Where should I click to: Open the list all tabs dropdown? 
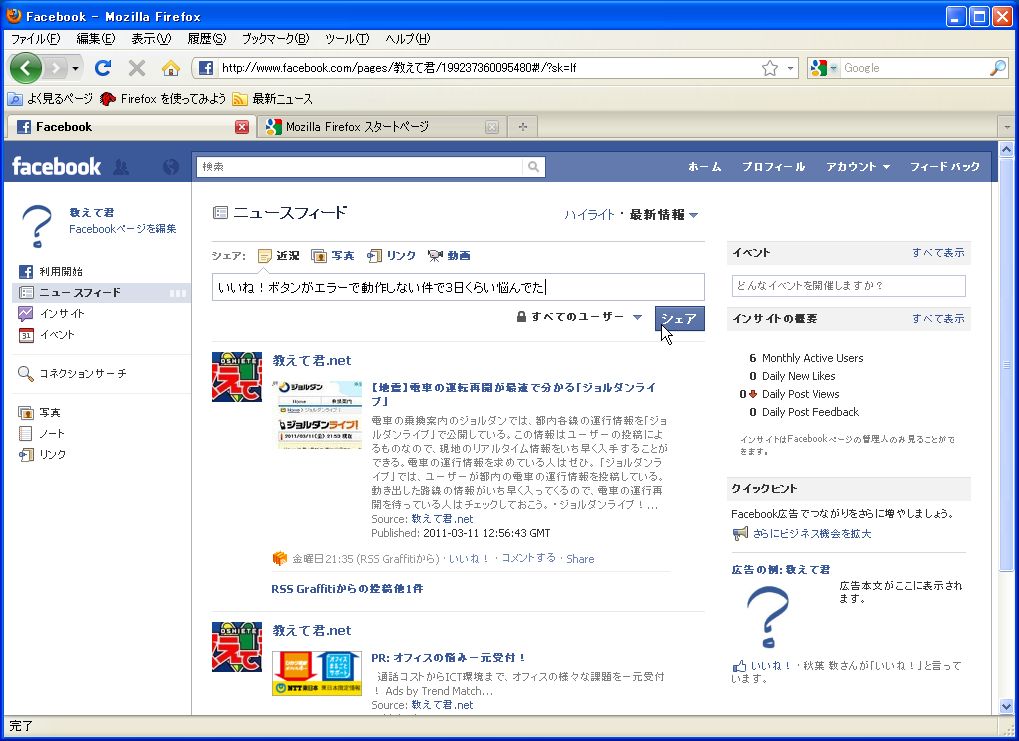pyautogui.click(x=1007, y=127)
